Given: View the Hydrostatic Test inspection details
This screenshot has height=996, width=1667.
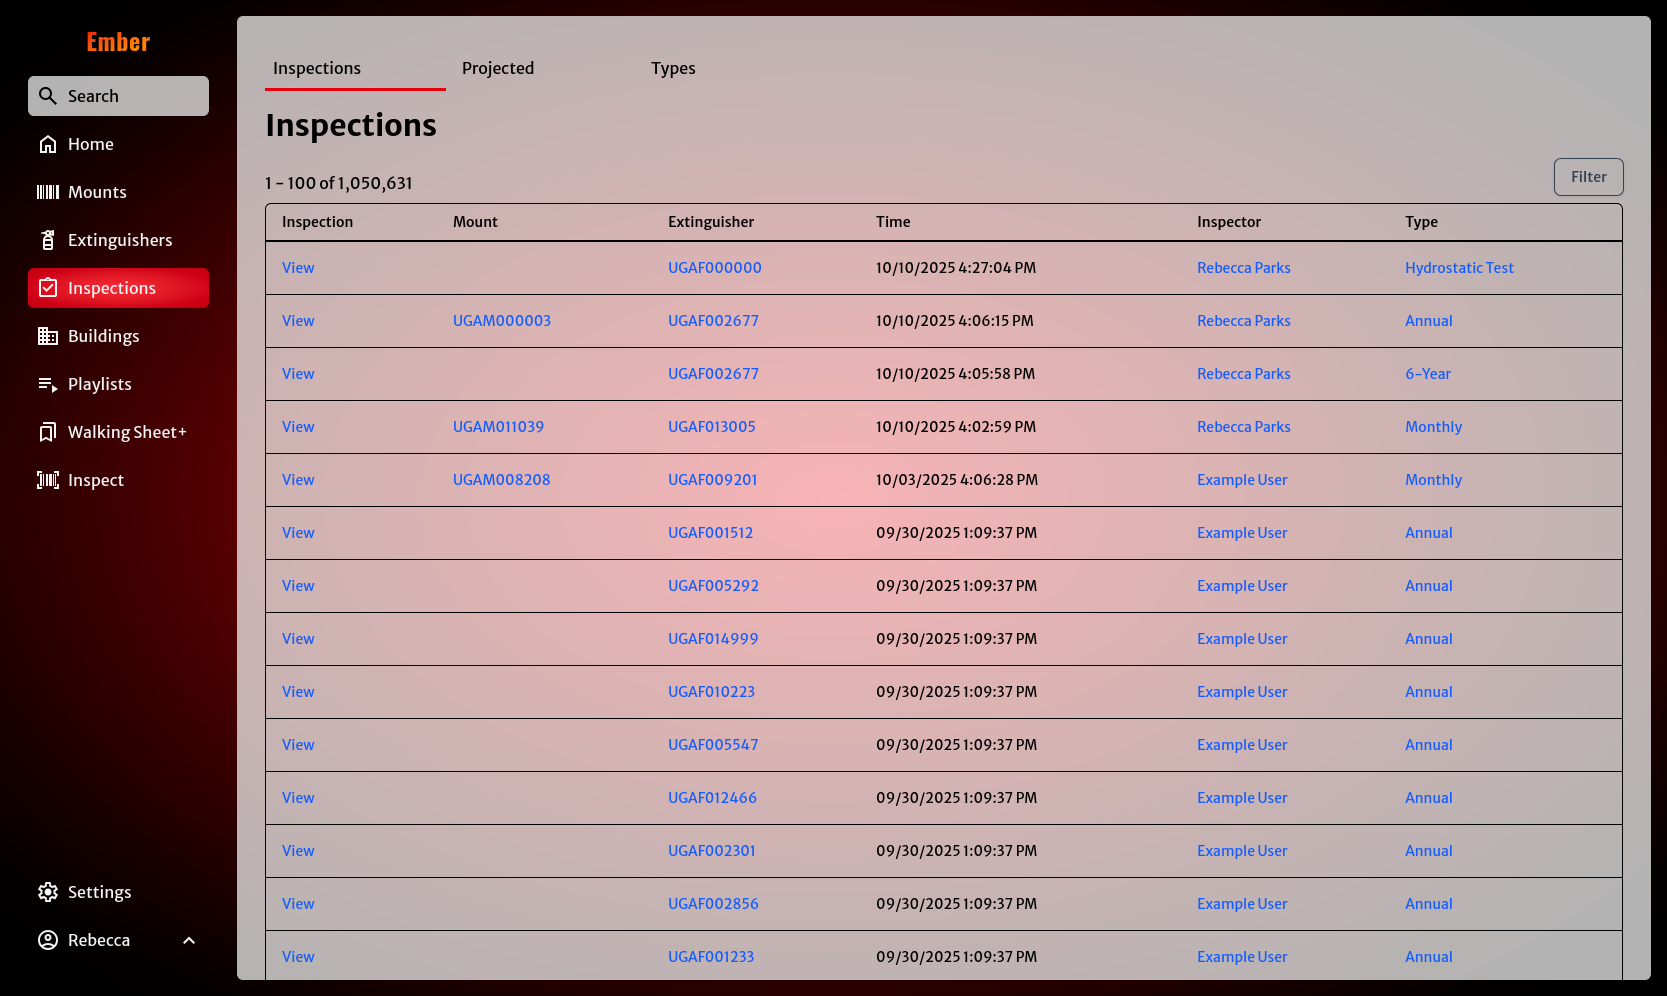Looking at the screenshot, I should point(1459,267).
